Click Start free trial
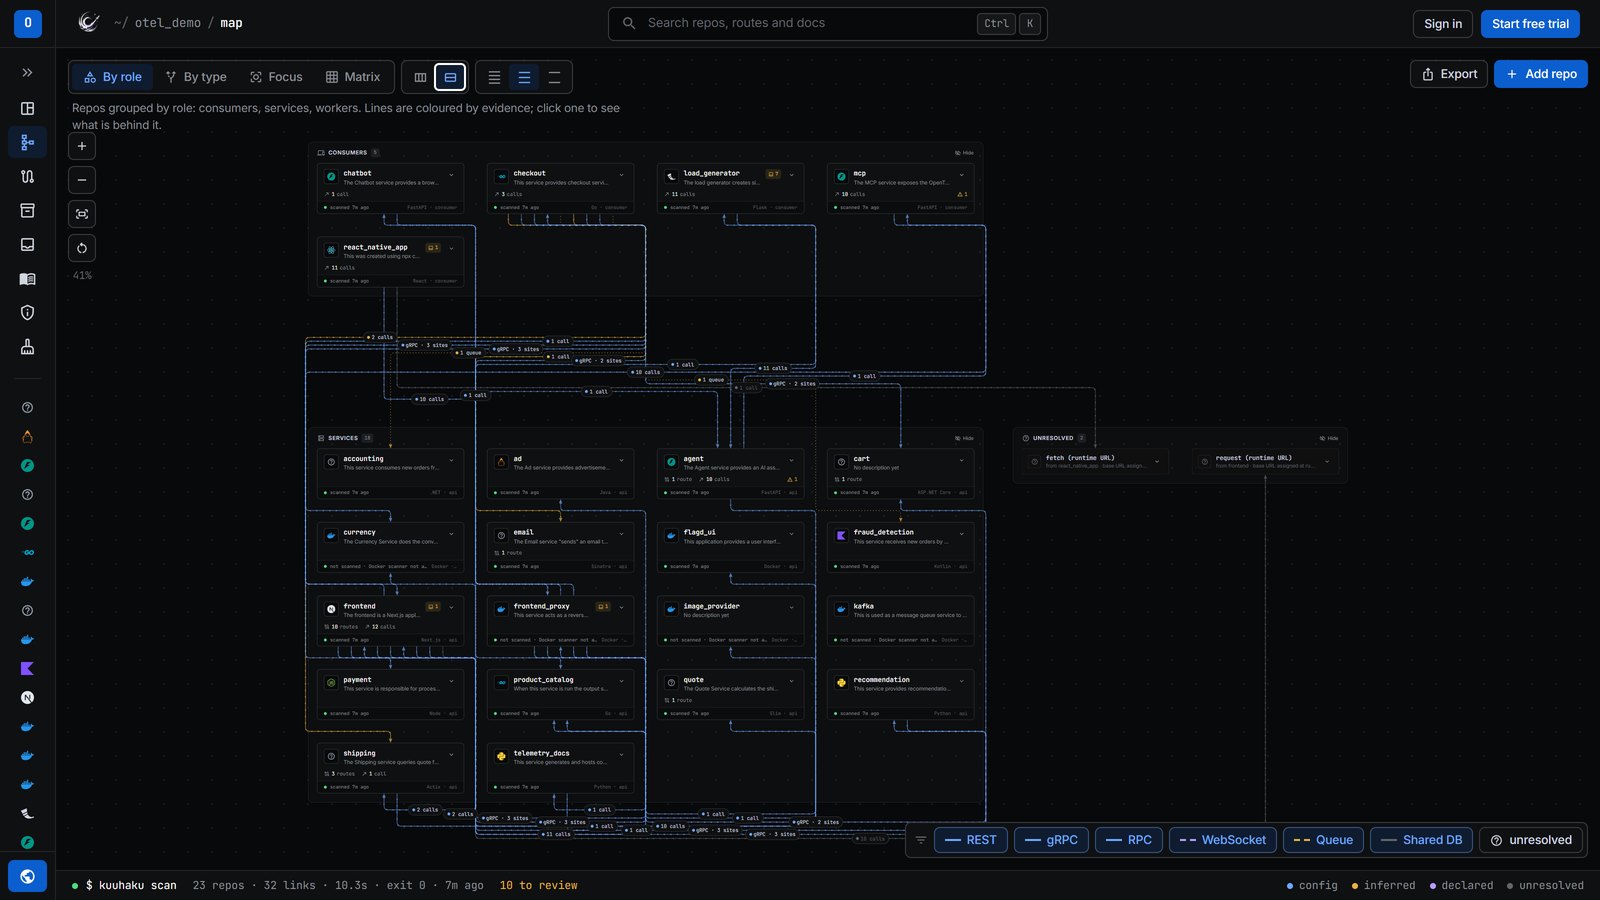The width and height of the screenshot is (1600, 900). 1530,24
